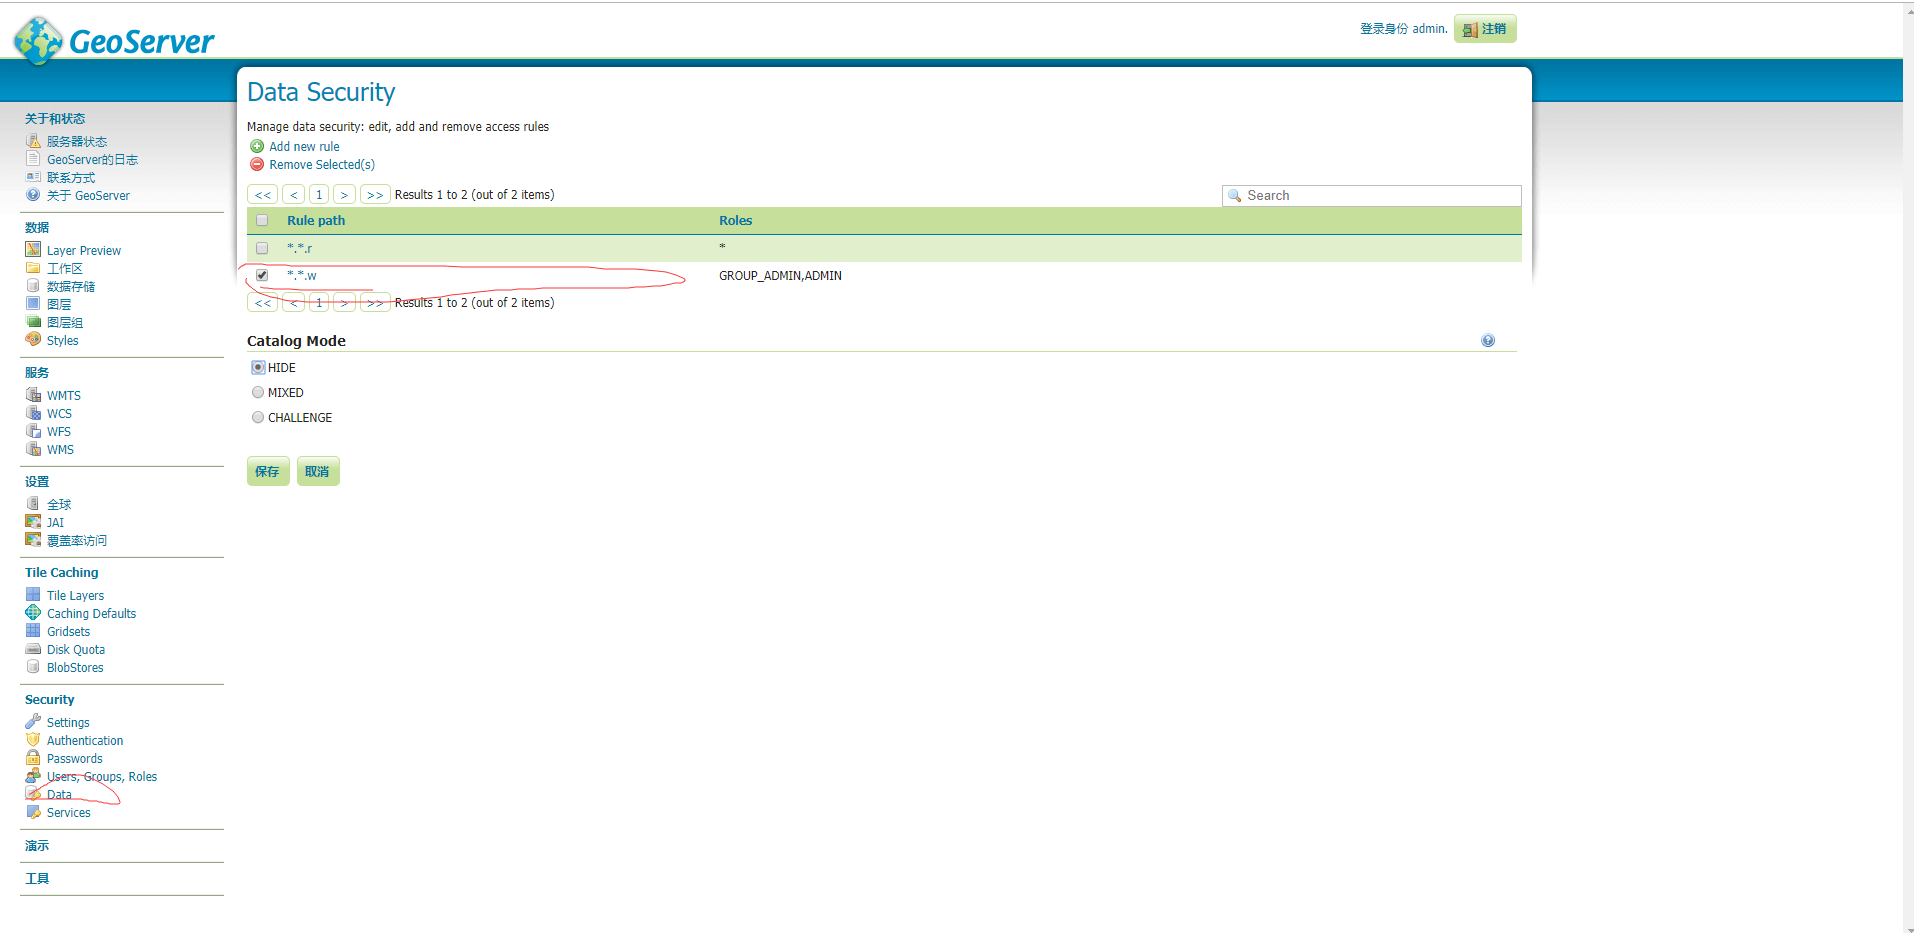
Task: Open the Authentication settings page
Action: [x=85, y=741]
